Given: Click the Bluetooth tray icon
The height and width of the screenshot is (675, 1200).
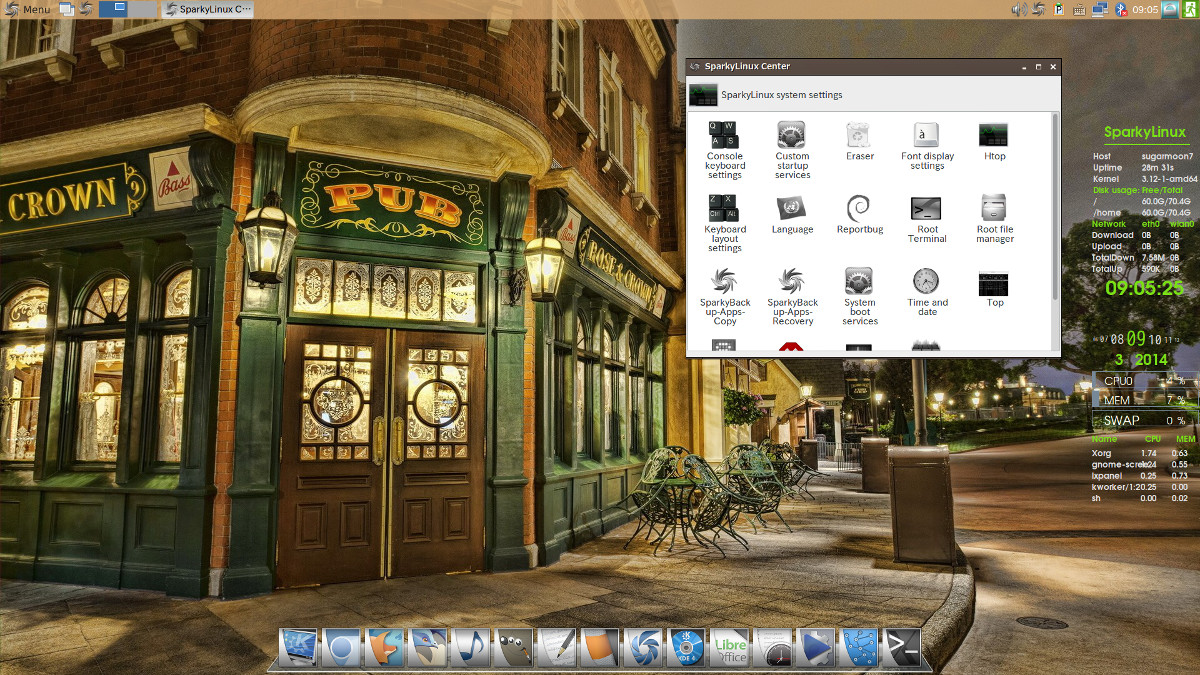Looking at the screenshot, I should pos(1121,9).
